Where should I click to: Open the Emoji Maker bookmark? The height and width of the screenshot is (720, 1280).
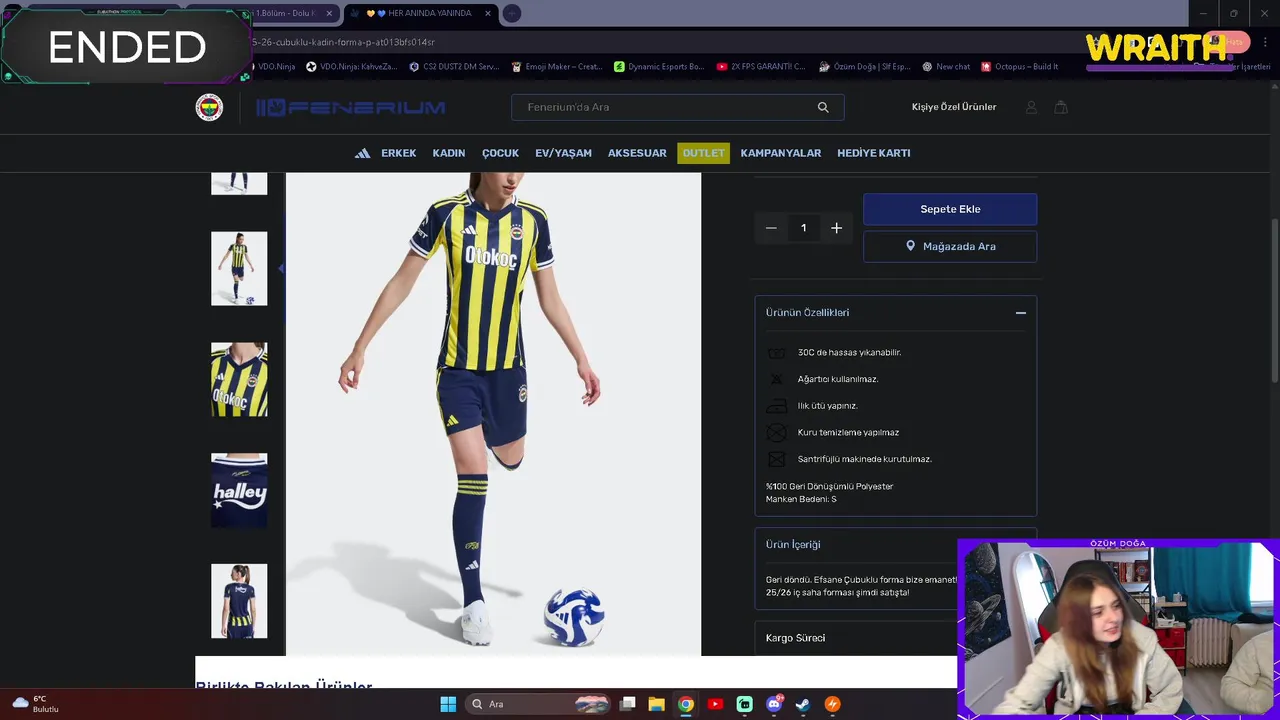555,67
